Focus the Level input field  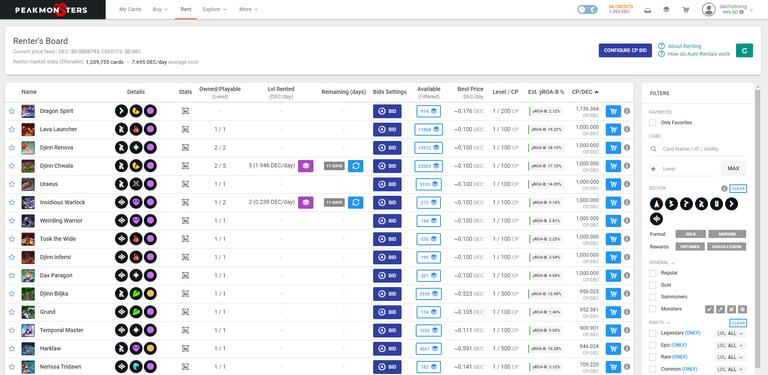click(x=682, y=168)
